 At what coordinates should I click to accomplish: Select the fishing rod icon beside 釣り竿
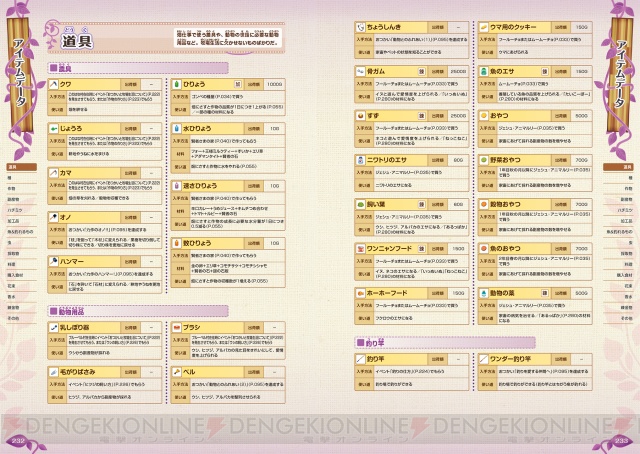coord(360,359)
